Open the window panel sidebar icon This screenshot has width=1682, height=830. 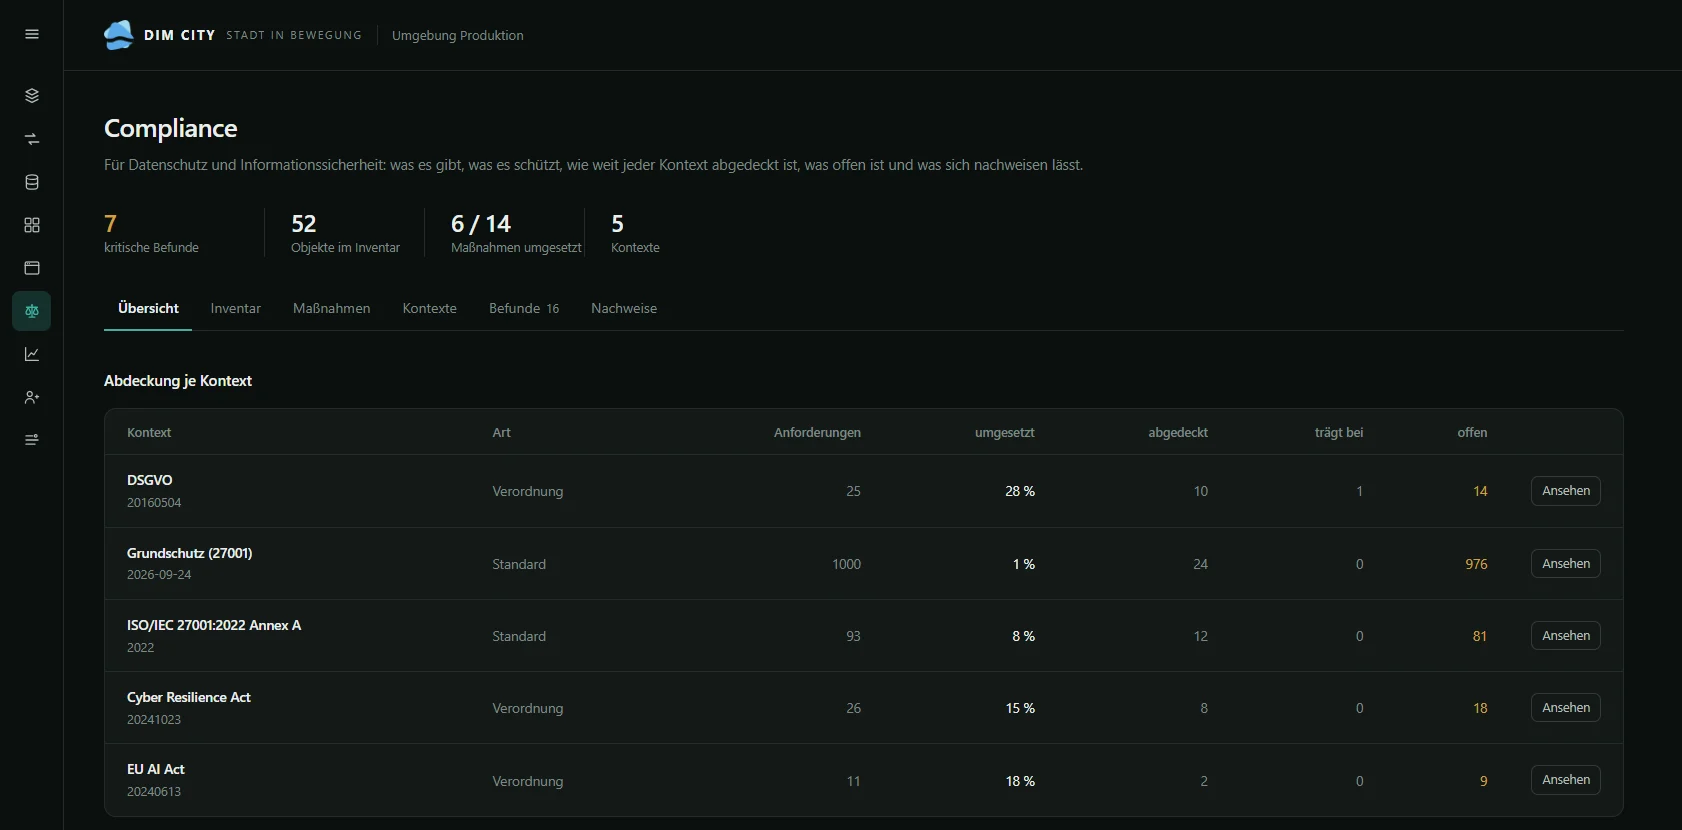tap(32, 268)
